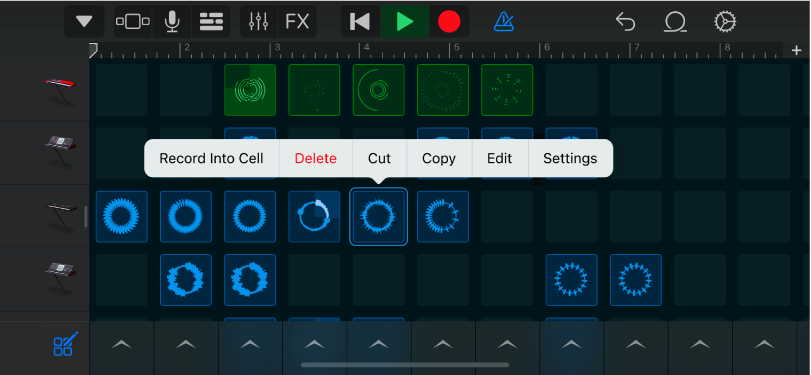Screen dimensions: 811x375
Task: Click bar 2 on the ruler
Action: tap(187, 48)
